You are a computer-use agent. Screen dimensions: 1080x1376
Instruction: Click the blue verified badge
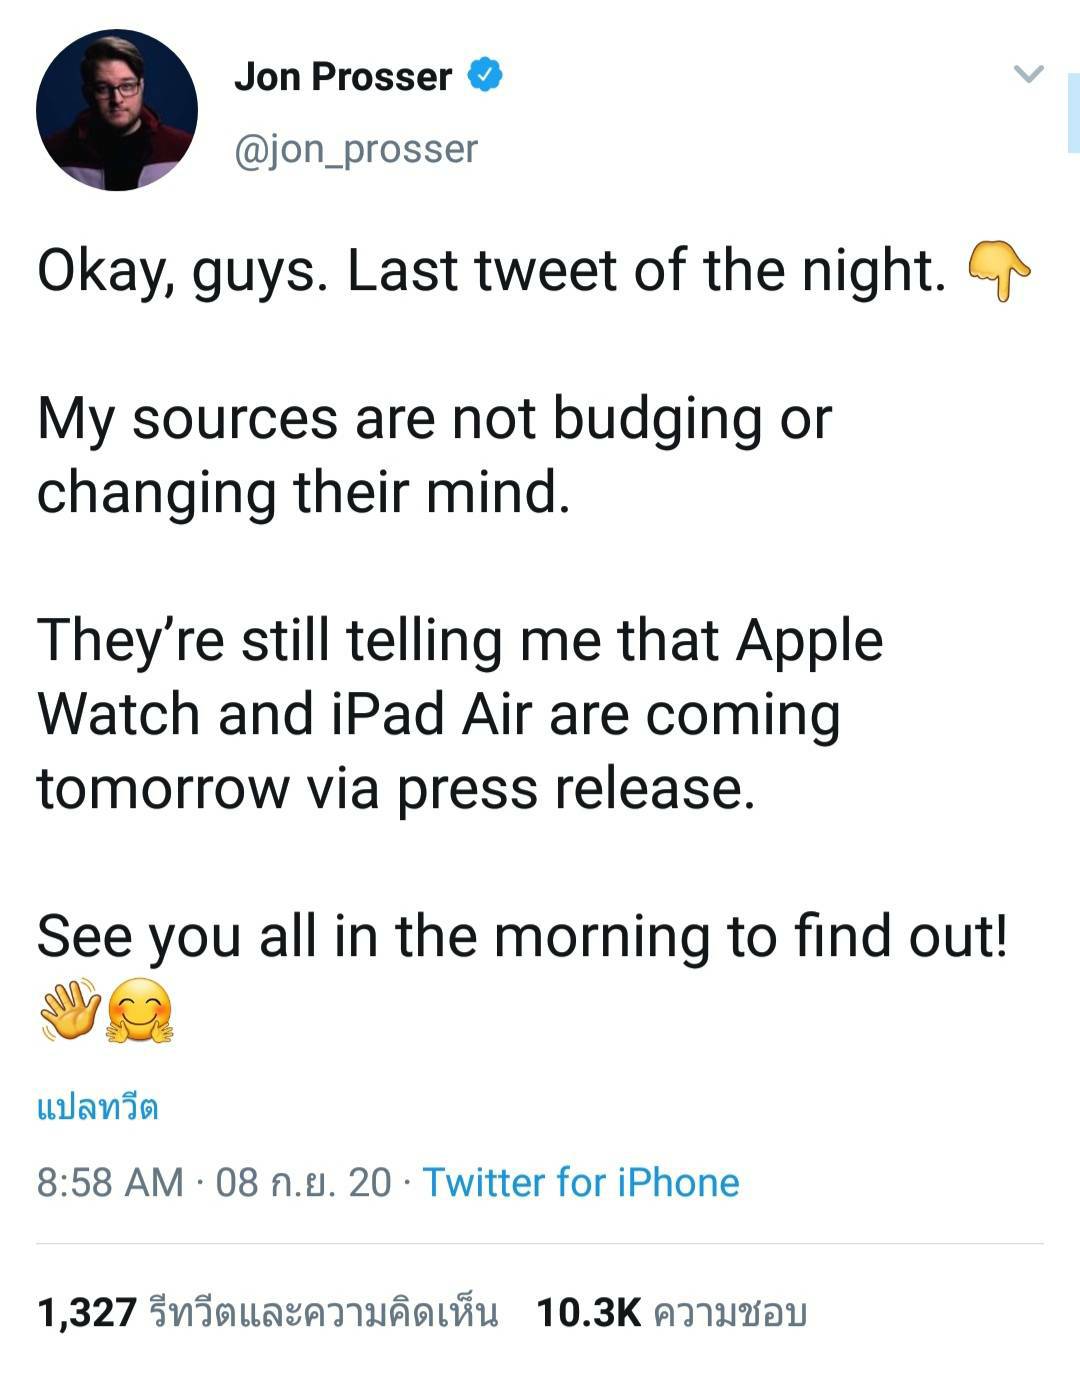[485, 76]
